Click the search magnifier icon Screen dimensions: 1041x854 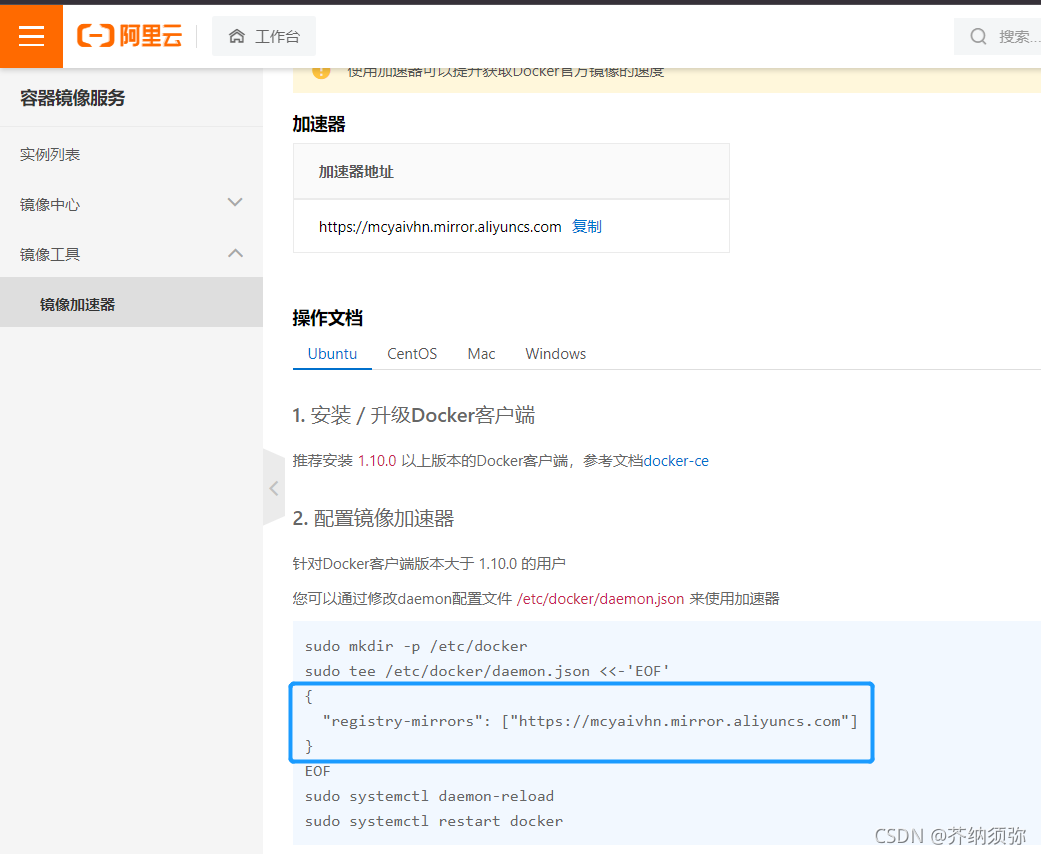978,35
